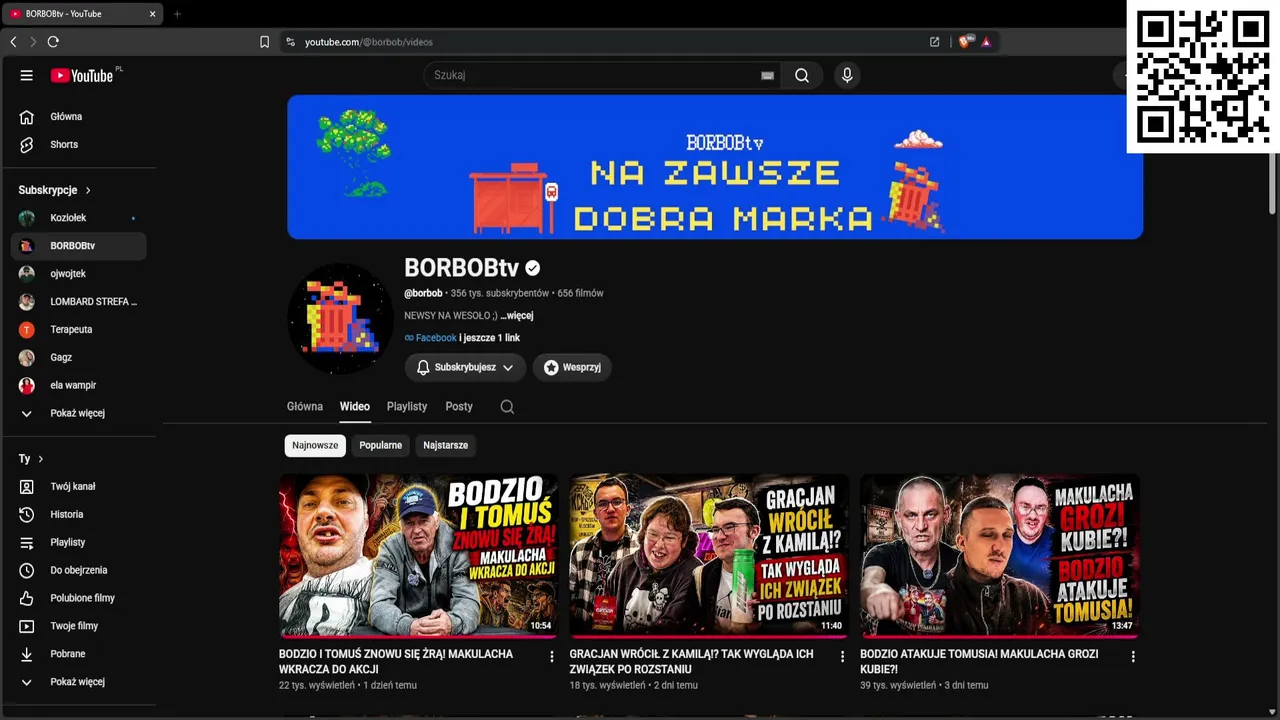Image resolution: width=1280 pixels, height=720 pixels.
Task: Play the GRACJAN WRÓCIŁ Z KAMILĄ thumbnail
Action: tap(709, 555)
